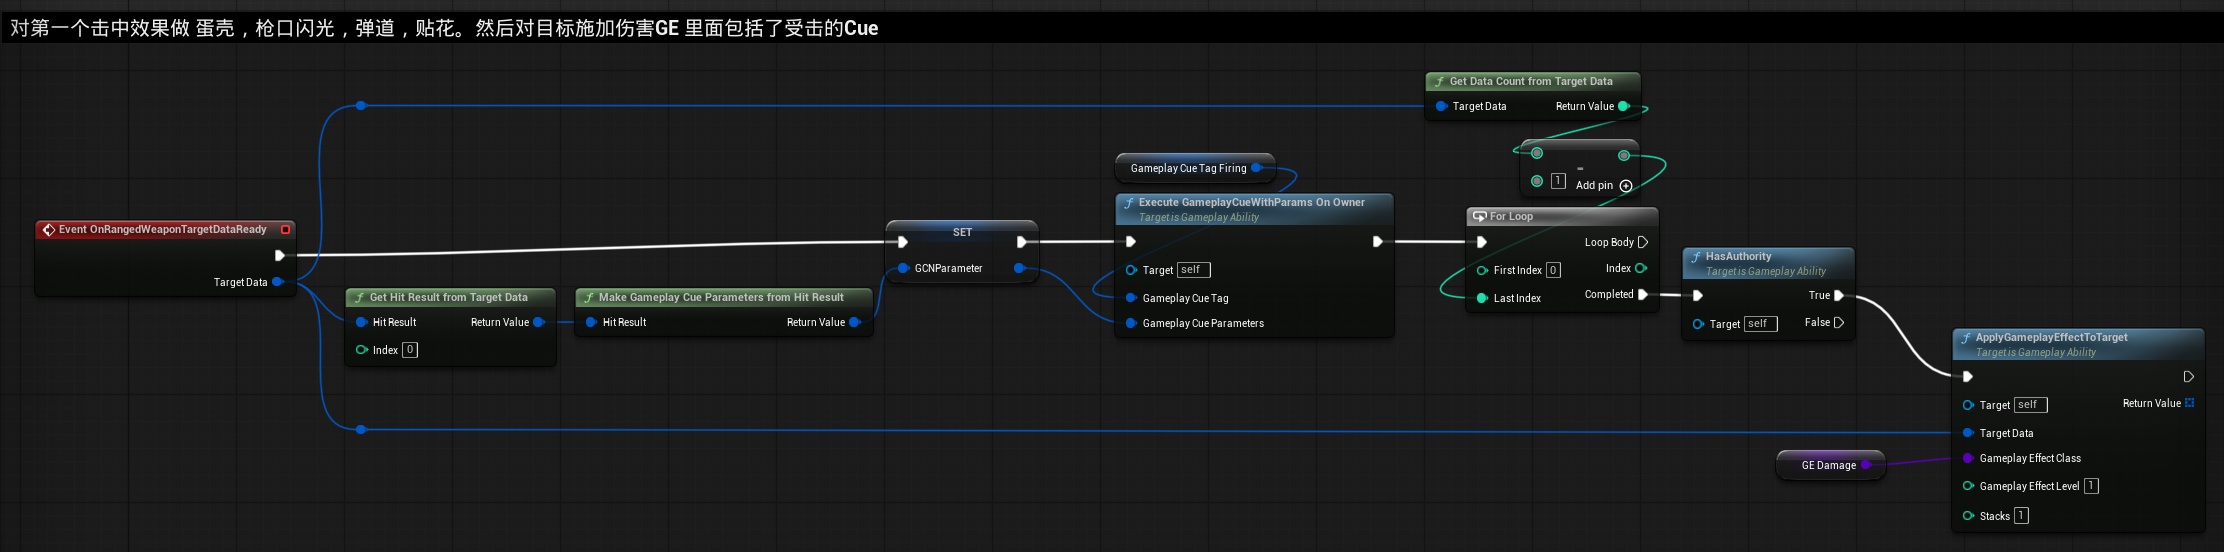Select the SET GCNParameter node title
The width and height of the screenshot is (2224, 552).
(962, 232)
